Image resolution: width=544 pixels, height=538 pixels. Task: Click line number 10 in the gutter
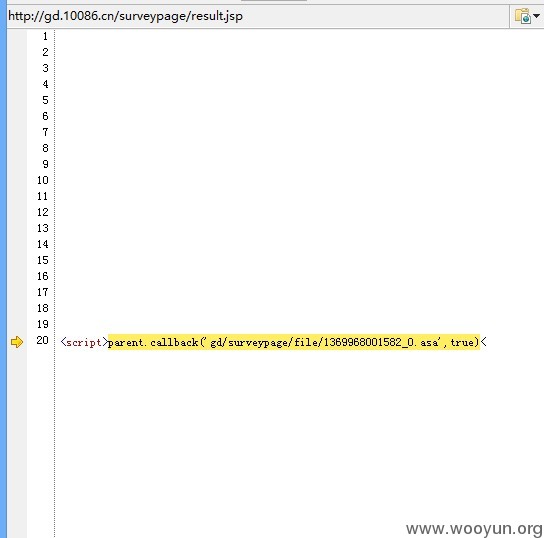(x=43, y=180)
